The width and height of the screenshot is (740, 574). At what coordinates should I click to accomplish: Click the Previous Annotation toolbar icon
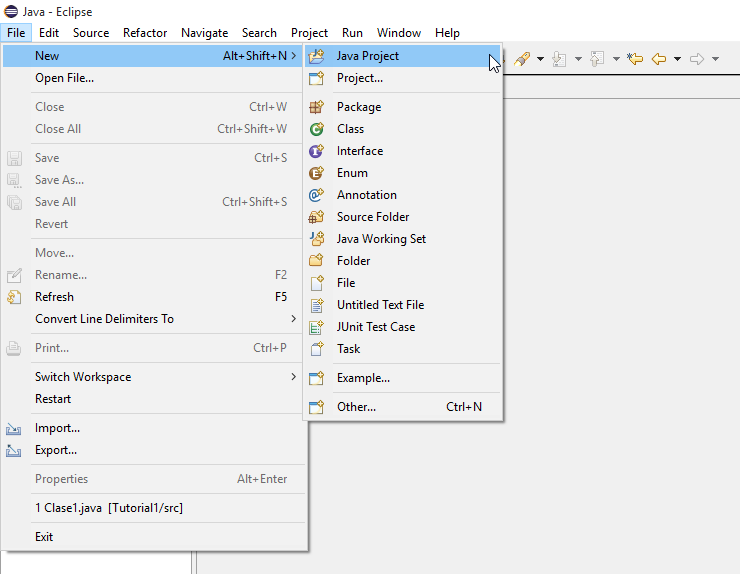click(597, 59)
